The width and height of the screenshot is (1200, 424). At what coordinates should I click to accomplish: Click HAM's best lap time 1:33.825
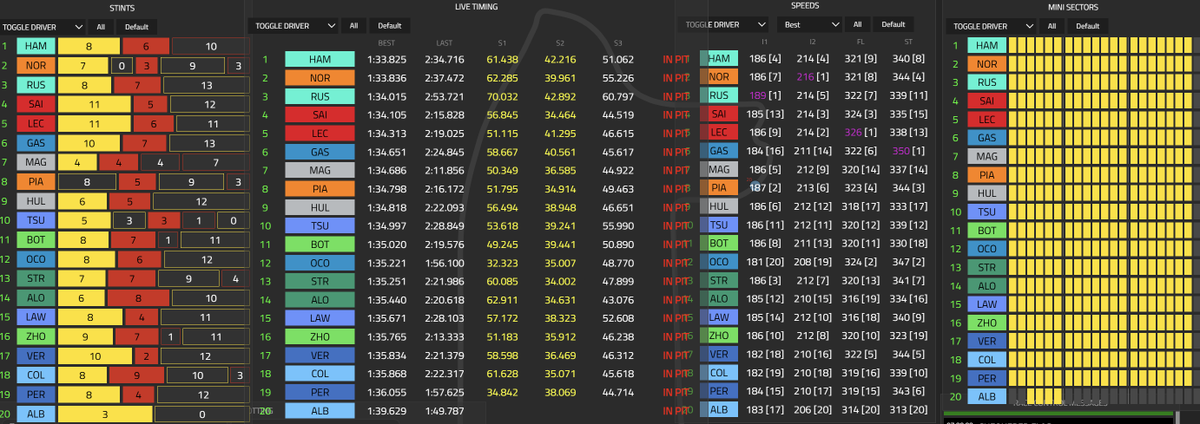coord(386,60)
